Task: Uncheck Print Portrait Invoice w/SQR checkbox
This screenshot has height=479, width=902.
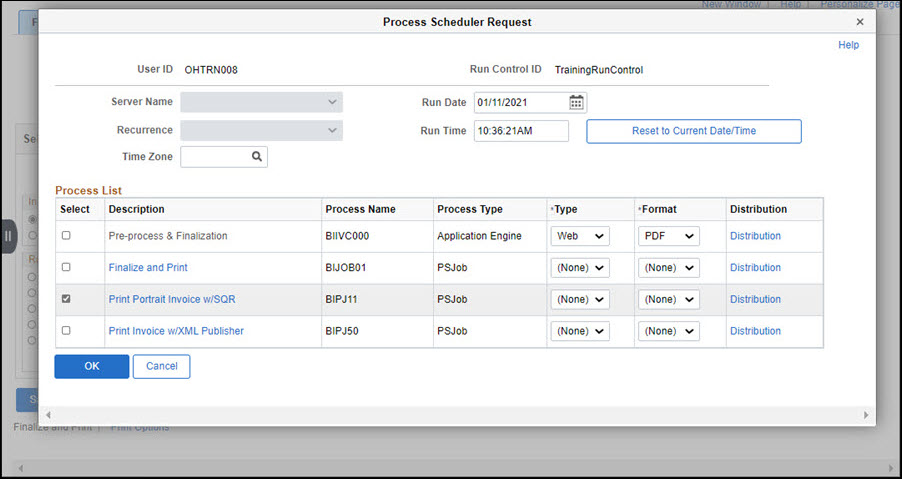Action: 66,299
